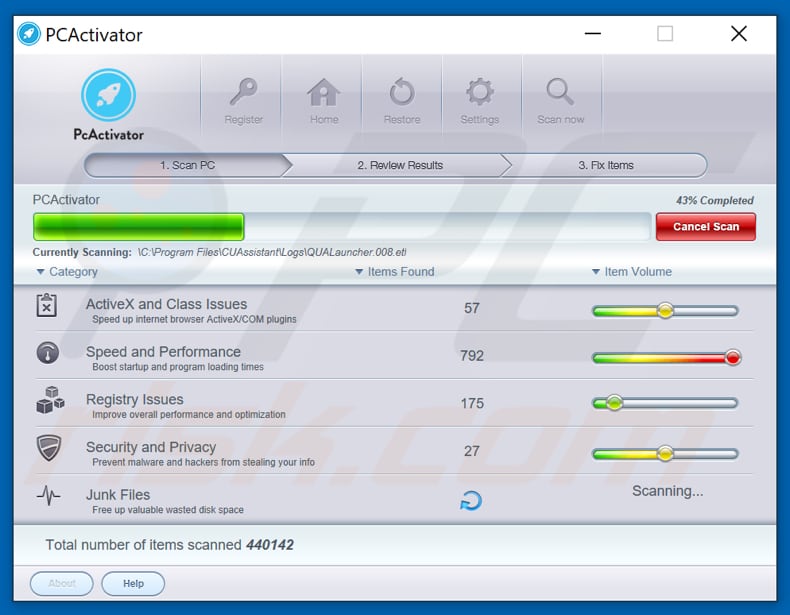Select the Registry Issues cubes icon
The image size is (790, 615).
(50, 400)
